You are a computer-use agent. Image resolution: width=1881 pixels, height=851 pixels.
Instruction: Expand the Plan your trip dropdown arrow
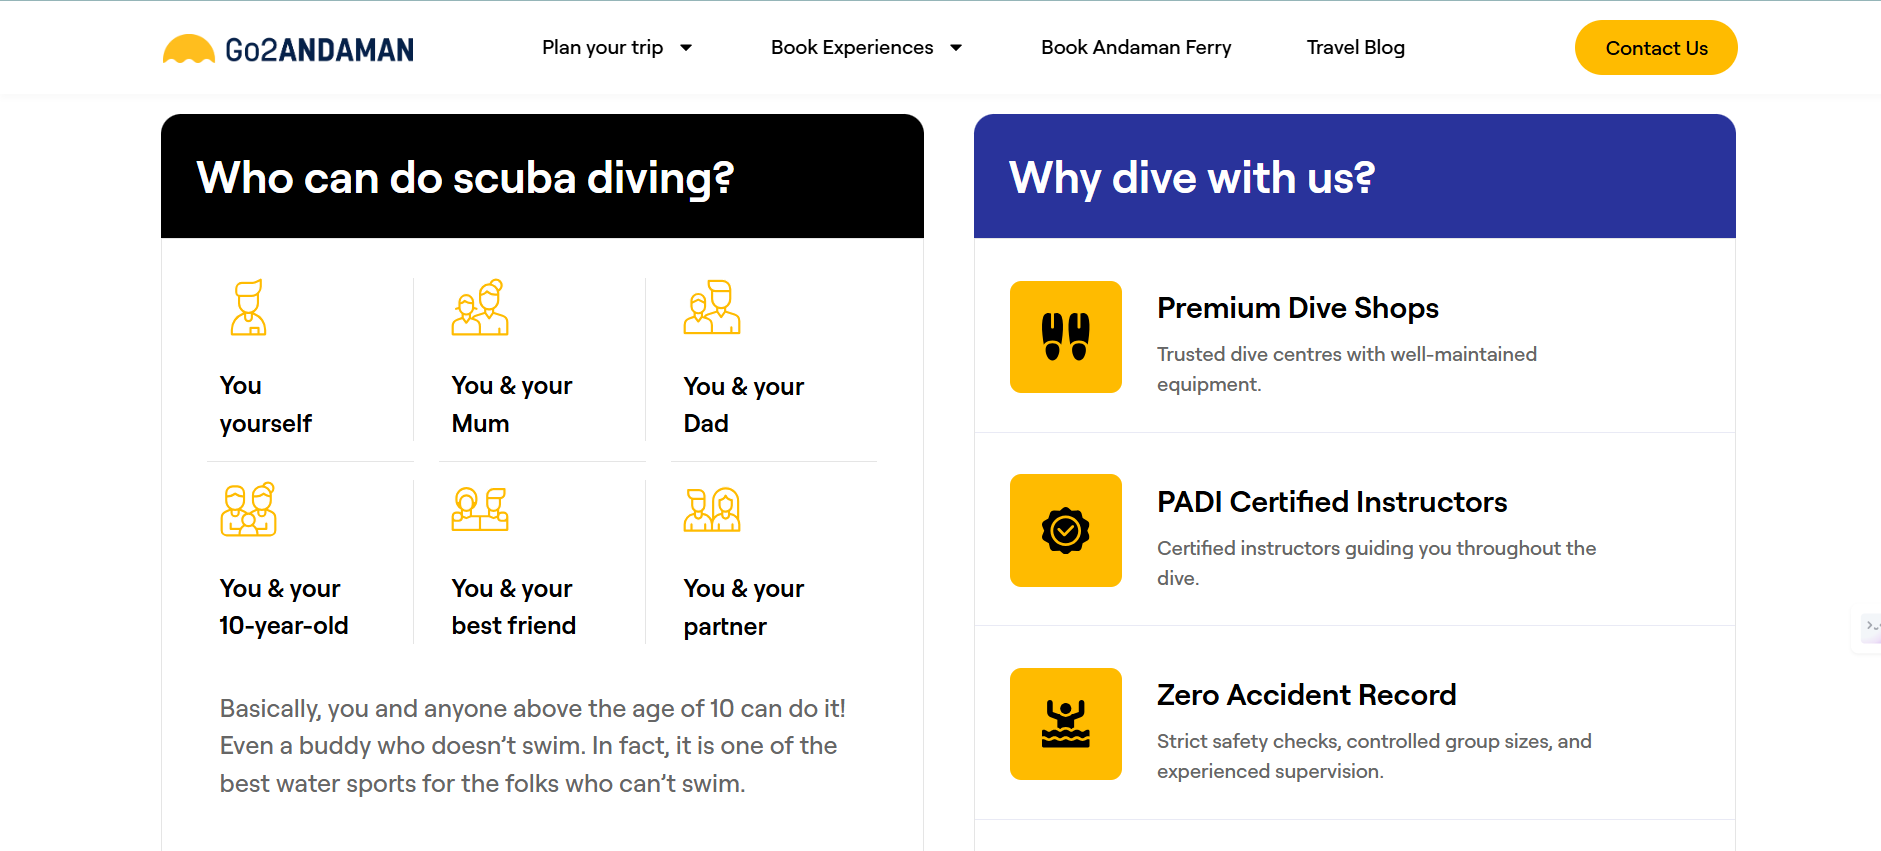[x=686, y=48]
